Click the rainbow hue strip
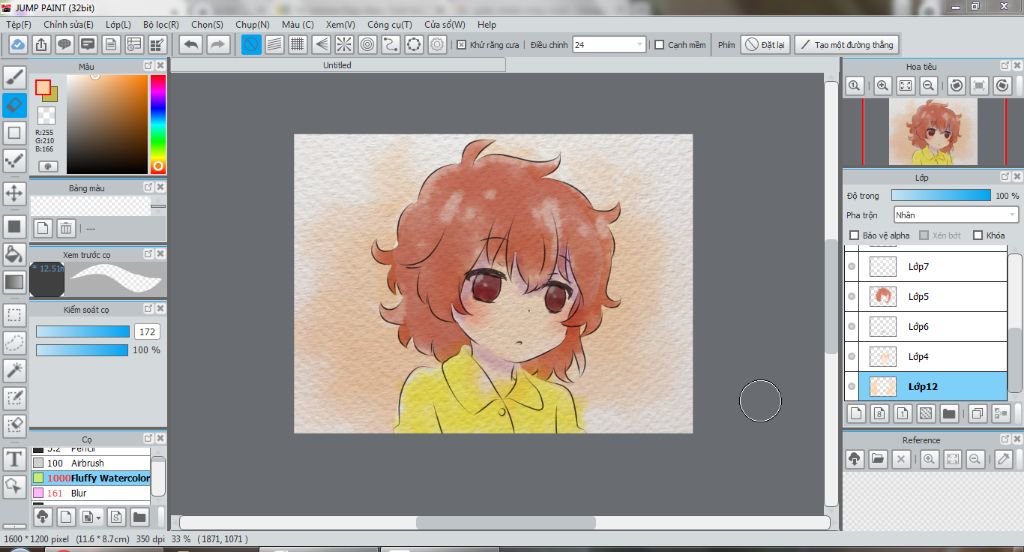This screenshot has height=552, width=1024. (158, 124)
